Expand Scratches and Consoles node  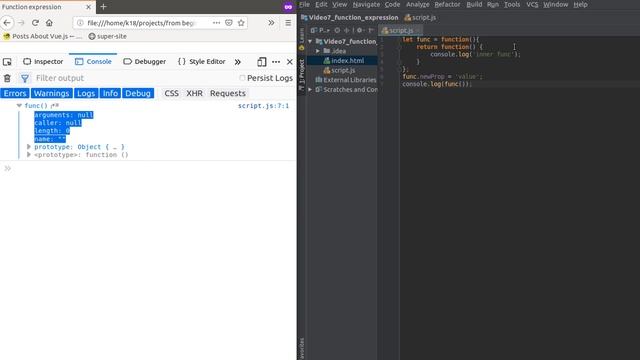(x=310, y=89)
